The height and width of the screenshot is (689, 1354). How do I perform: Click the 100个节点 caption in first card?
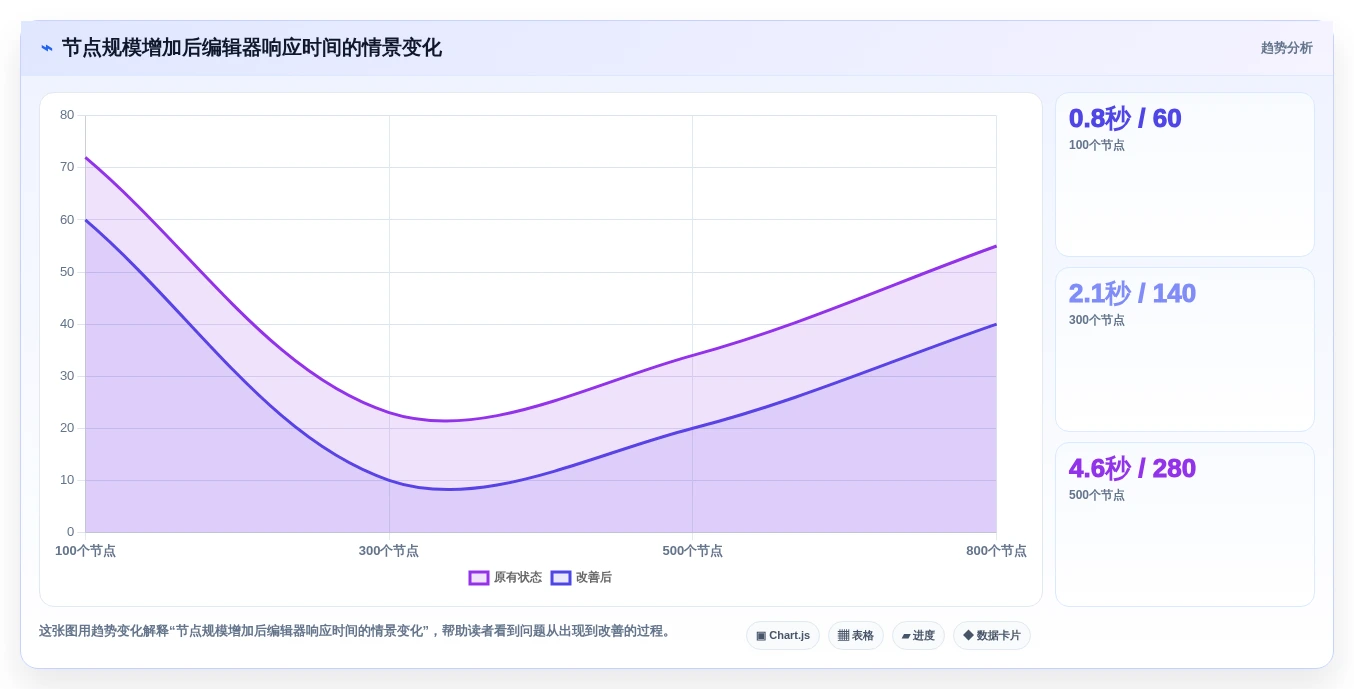tap(1097, 145)
